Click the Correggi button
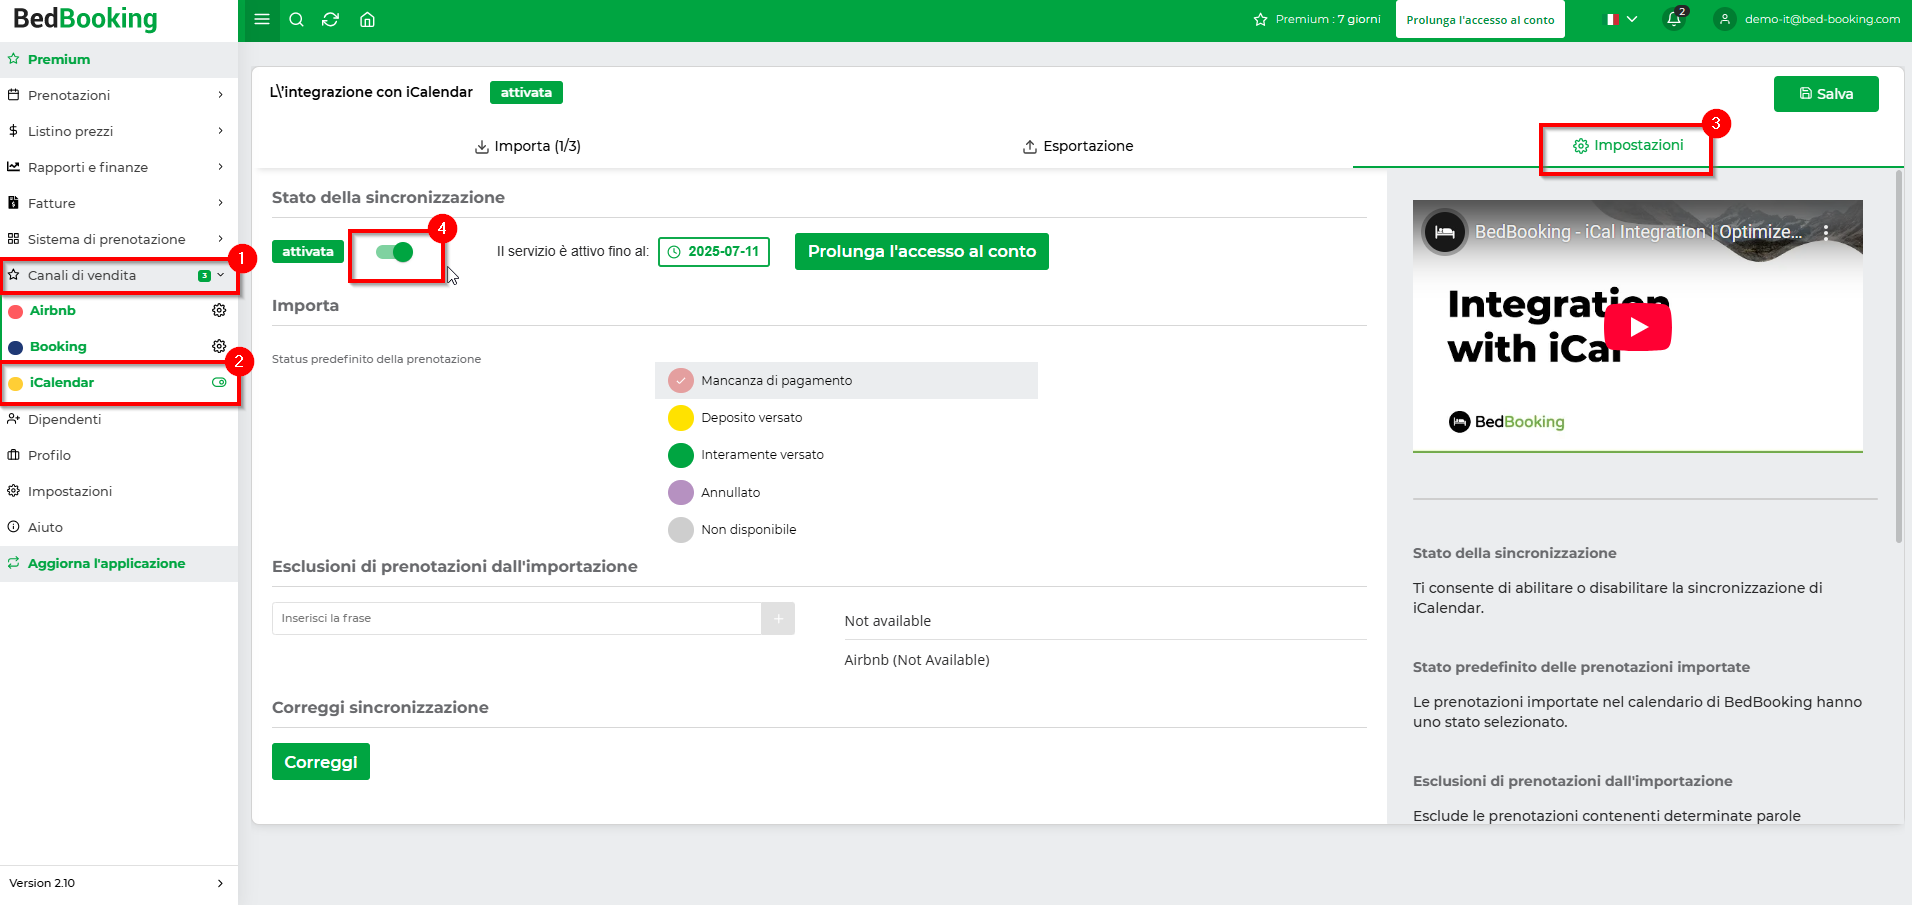 (321, 762)
